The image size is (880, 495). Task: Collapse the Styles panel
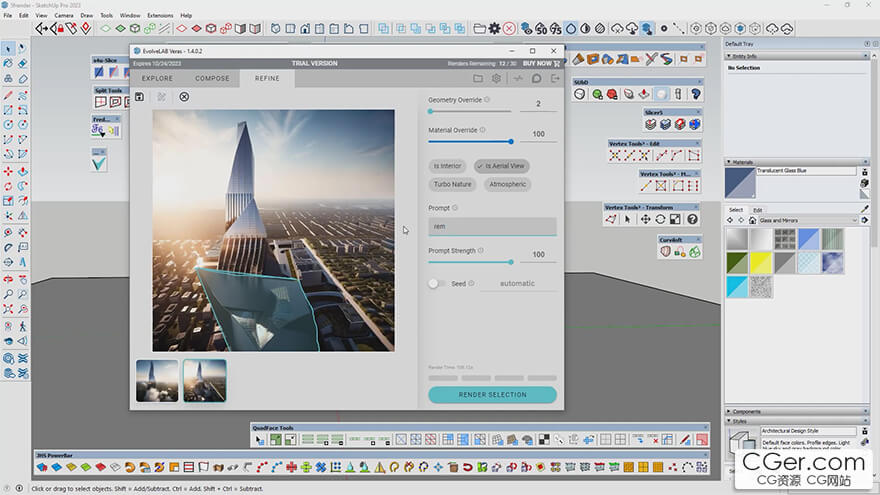pos(729,421)
